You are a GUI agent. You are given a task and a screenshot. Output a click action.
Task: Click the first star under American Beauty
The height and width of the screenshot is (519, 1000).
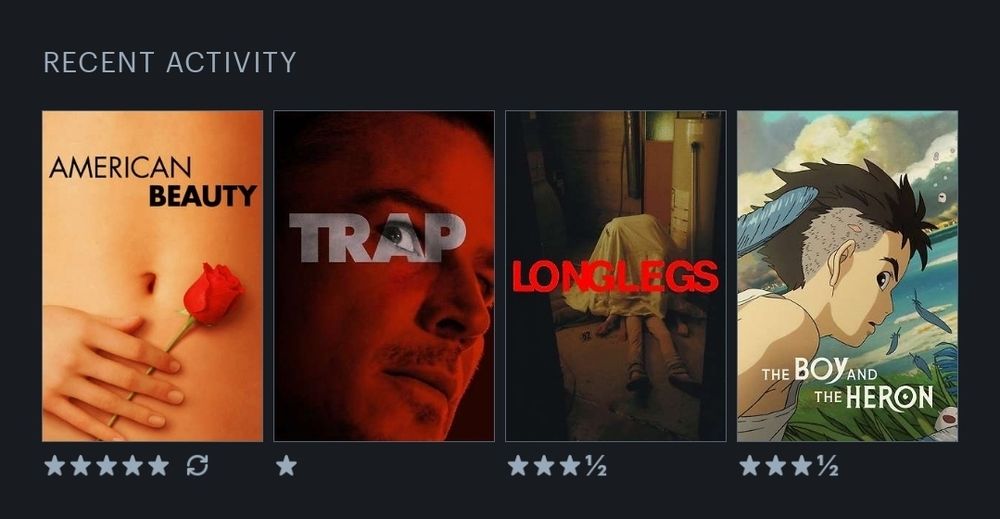pos(55,465)
